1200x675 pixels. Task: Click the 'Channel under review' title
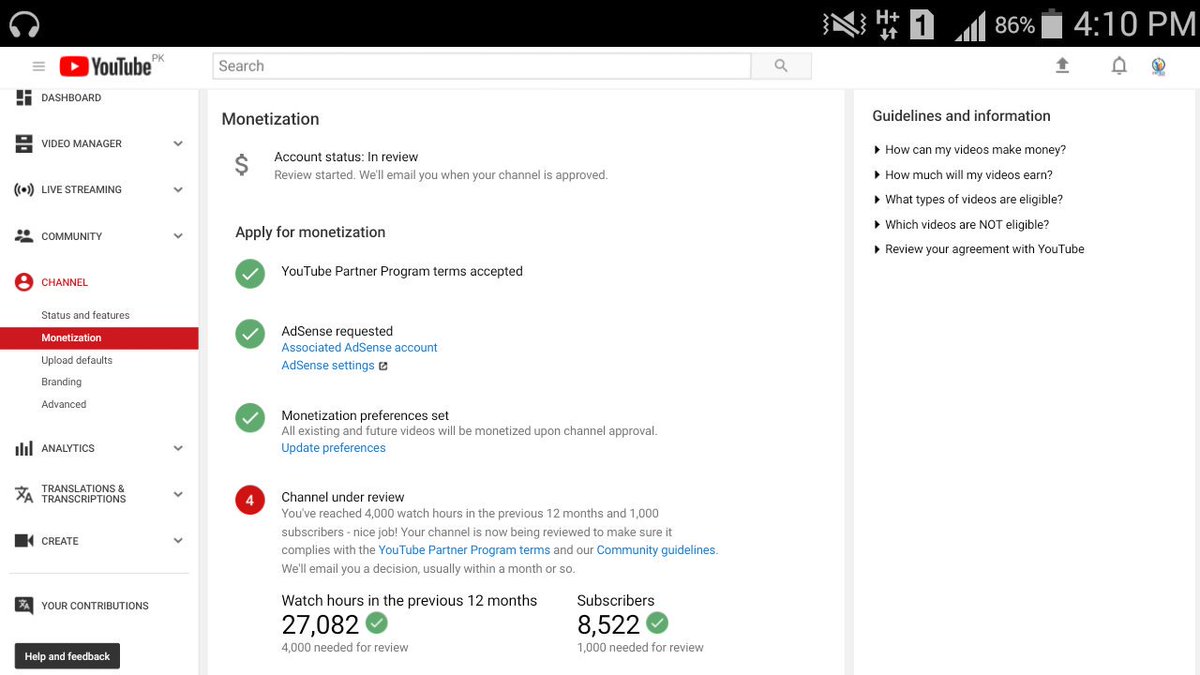click(x=343, y=497)
